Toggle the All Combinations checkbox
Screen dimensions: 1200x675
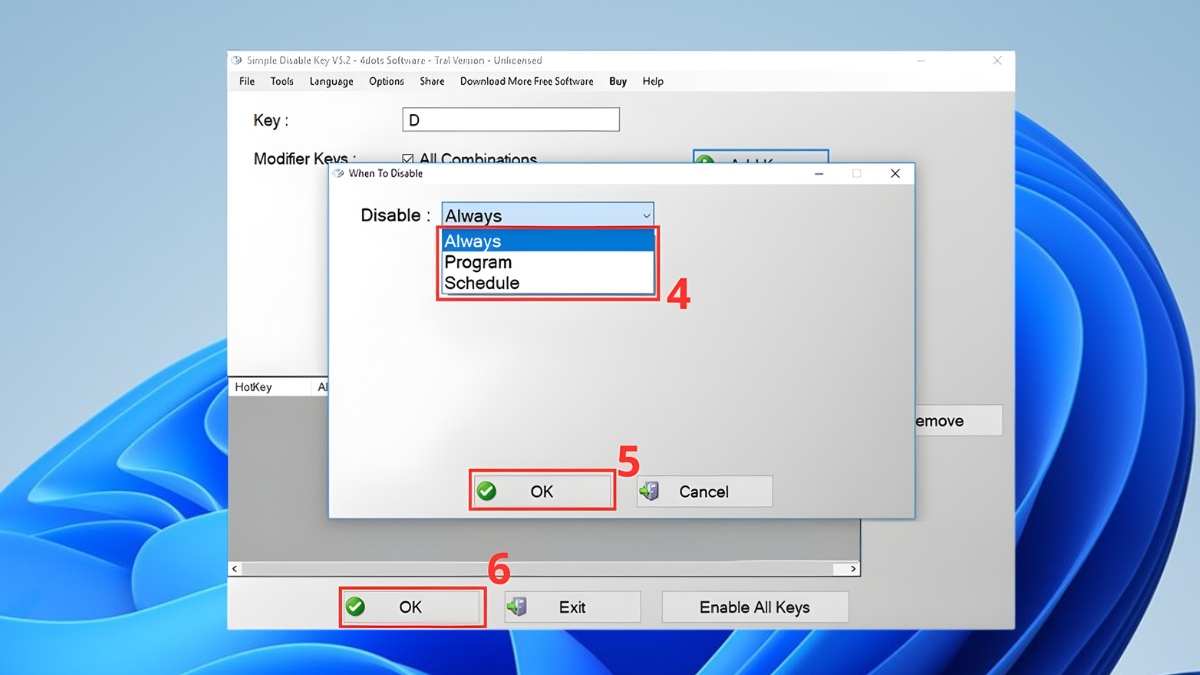(407, 159)
